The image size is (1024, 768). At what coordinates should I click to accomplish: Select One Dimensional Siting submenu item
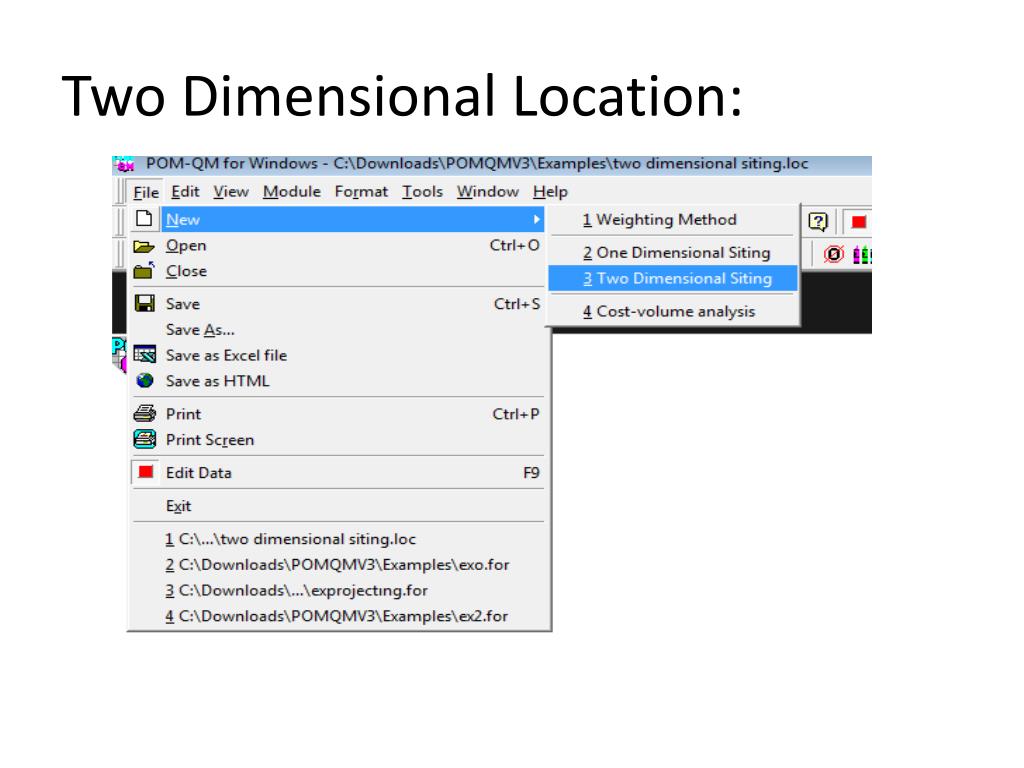pos(673,252)
